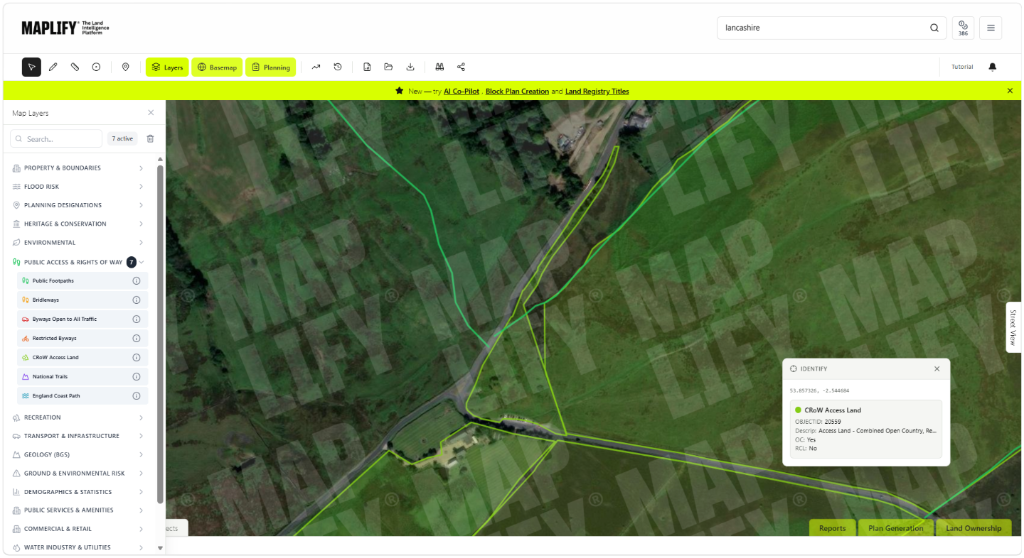Clear all active layers with trash icon
The image size is (1024, 558).
point(150,139)
